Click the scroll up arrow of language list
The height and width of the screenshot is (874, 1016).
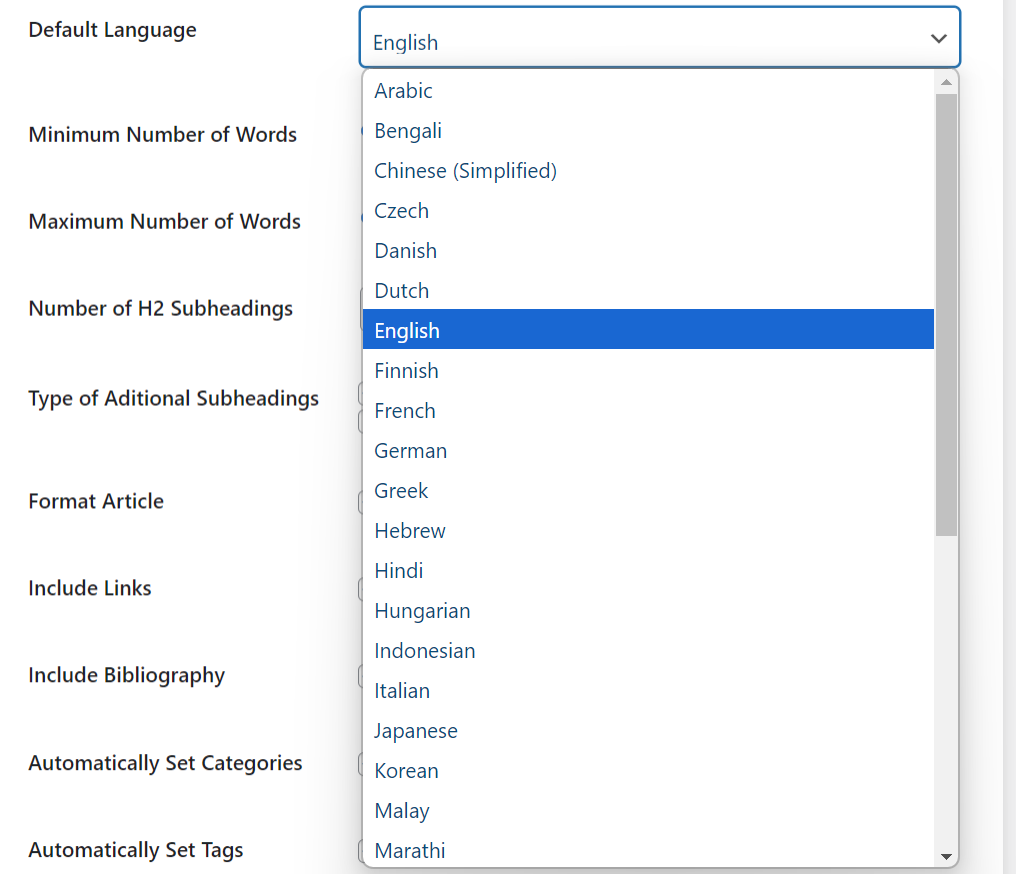click(946, 82)
